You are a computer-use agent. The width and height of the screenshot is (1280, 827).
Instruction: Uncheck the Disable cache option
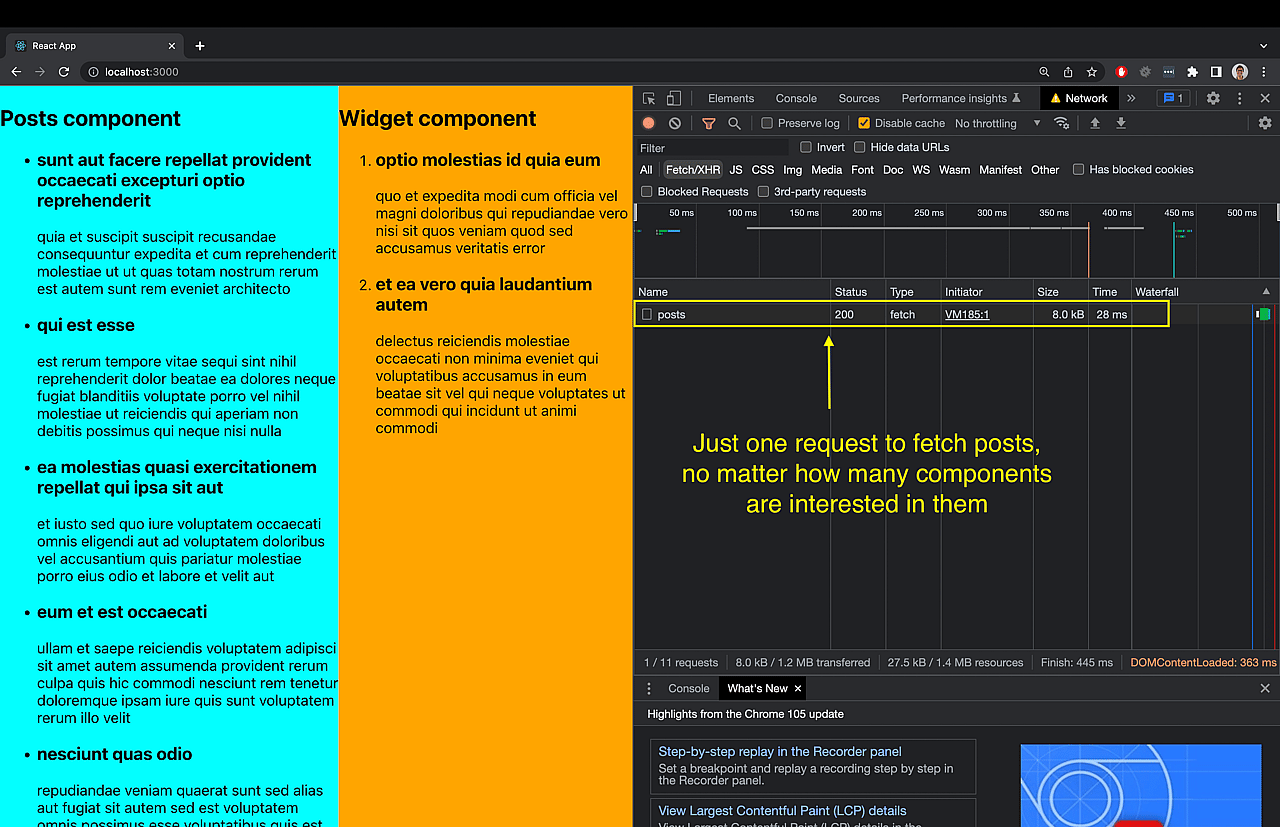click(866, 123)
